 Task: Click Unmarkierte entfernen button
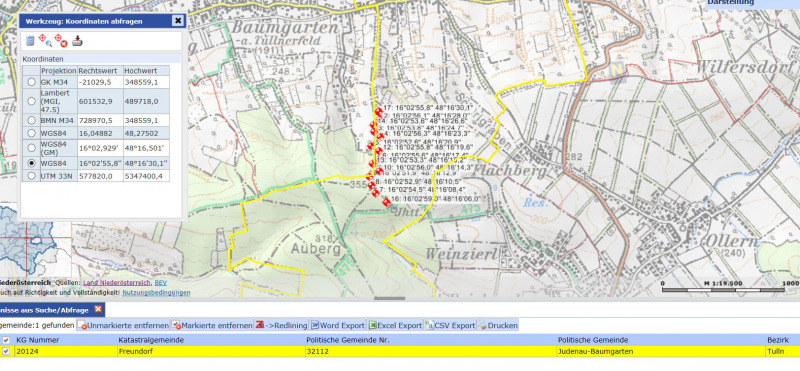pos(123,325)
